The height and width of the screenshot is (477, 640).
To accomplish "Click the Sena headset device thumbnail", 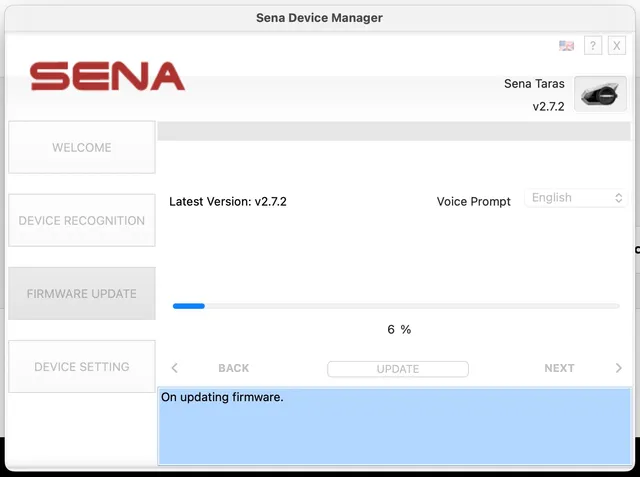I will (600, 94).
